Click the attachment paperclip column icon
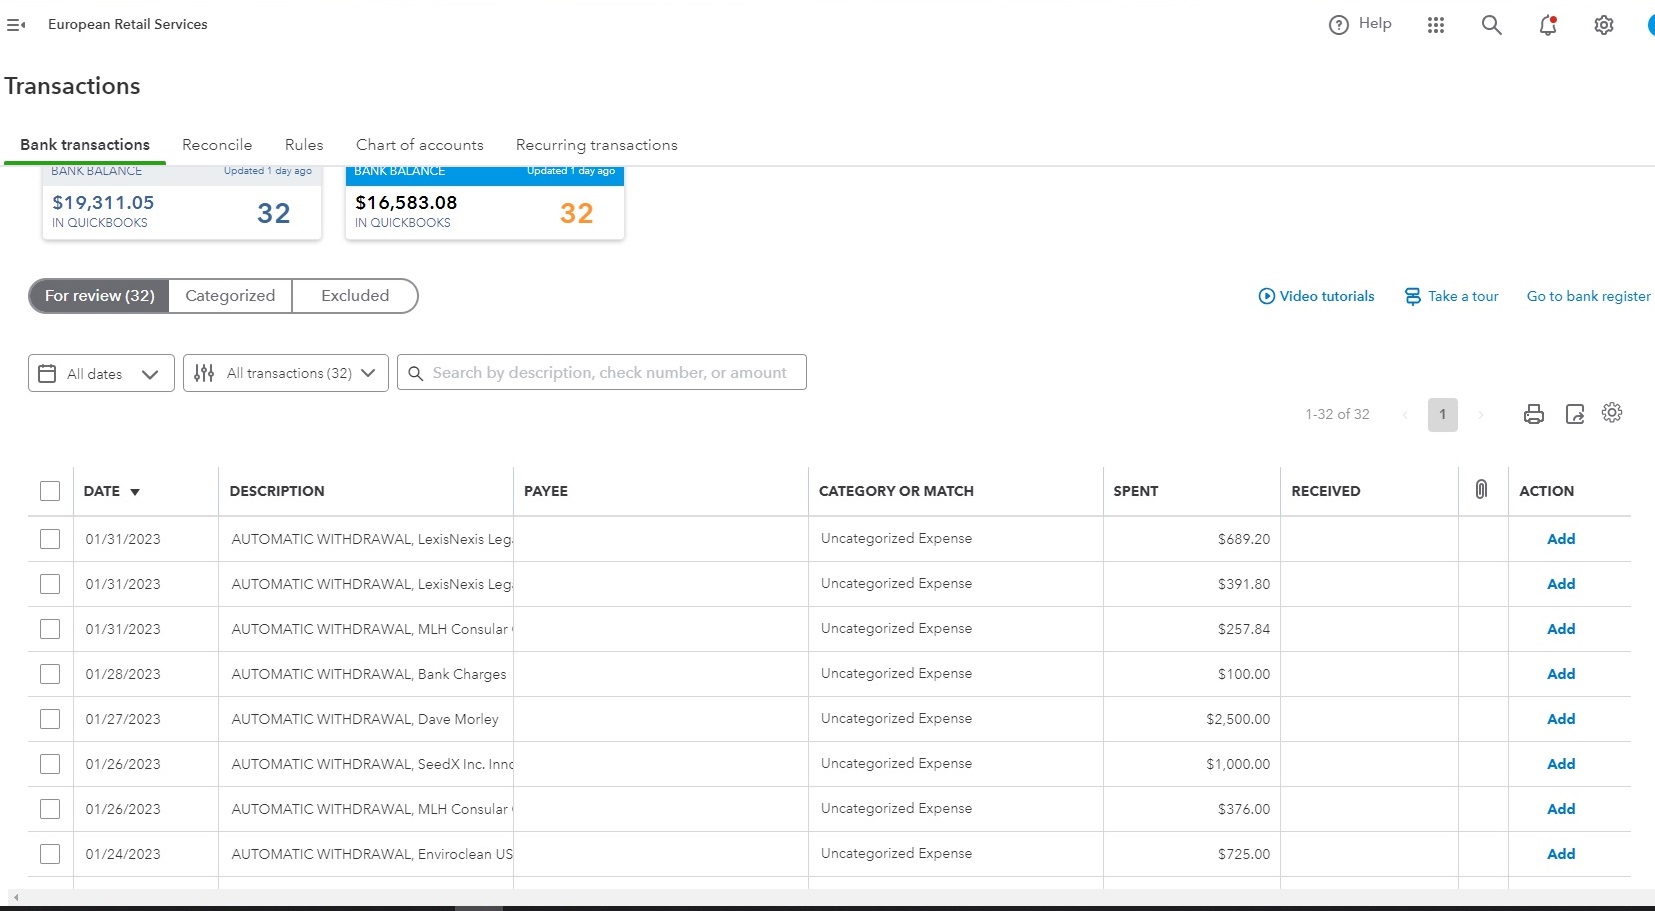 (1482, 489)
